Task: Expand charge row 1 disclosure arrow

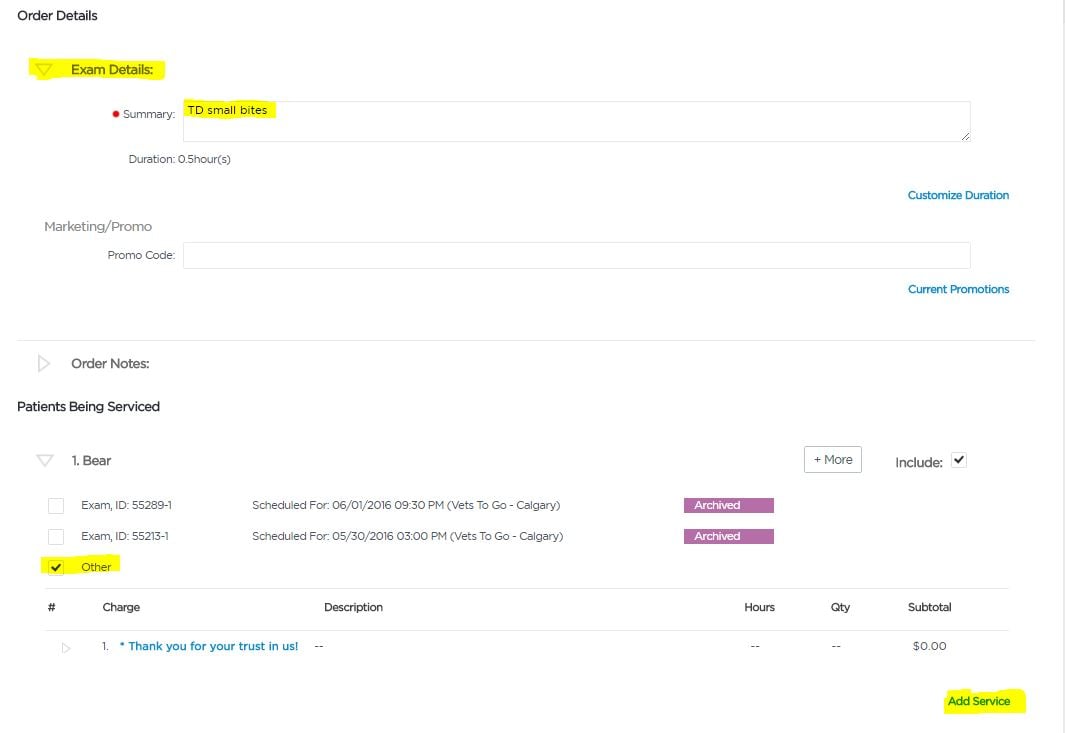Action: (66, 648)
